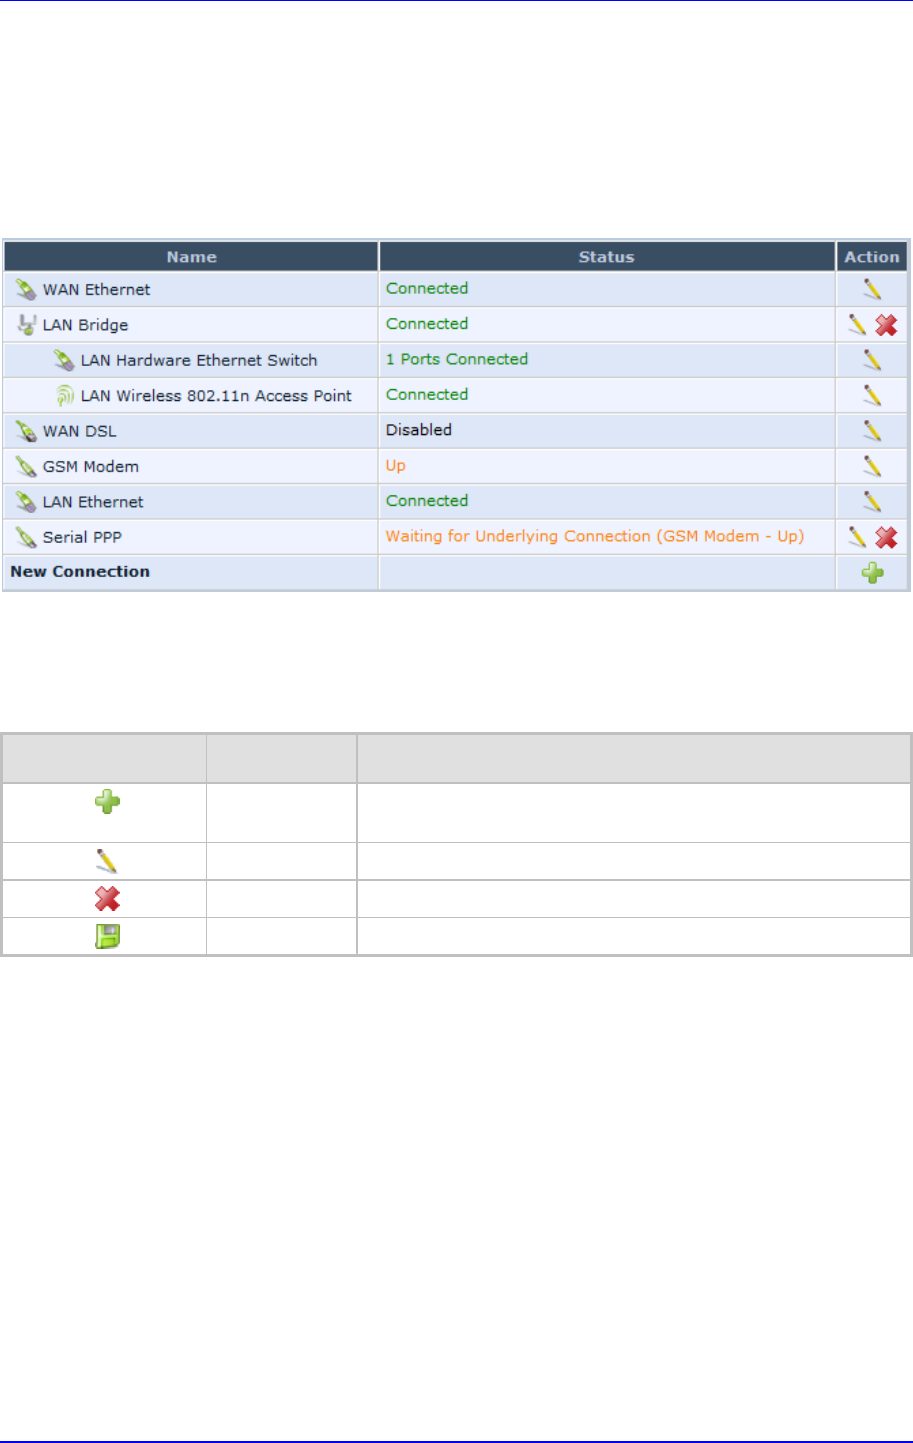The width and height of the screenshot is (913, 1443).
Task: Click the Action column header
Action: point(872,257)
